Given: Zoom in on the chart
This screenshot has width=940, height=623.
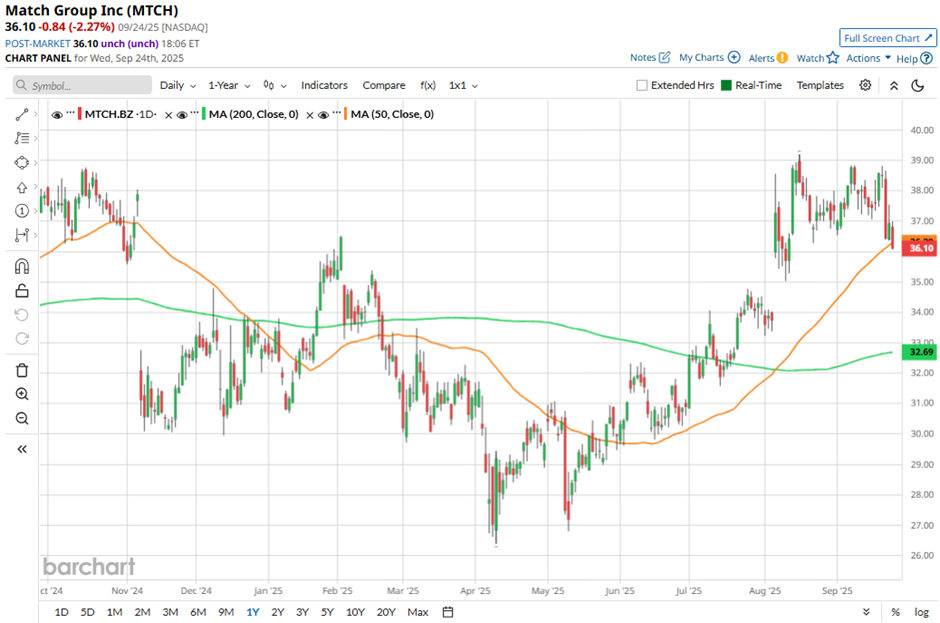Looking at the screenshot, I should point(22,394).
